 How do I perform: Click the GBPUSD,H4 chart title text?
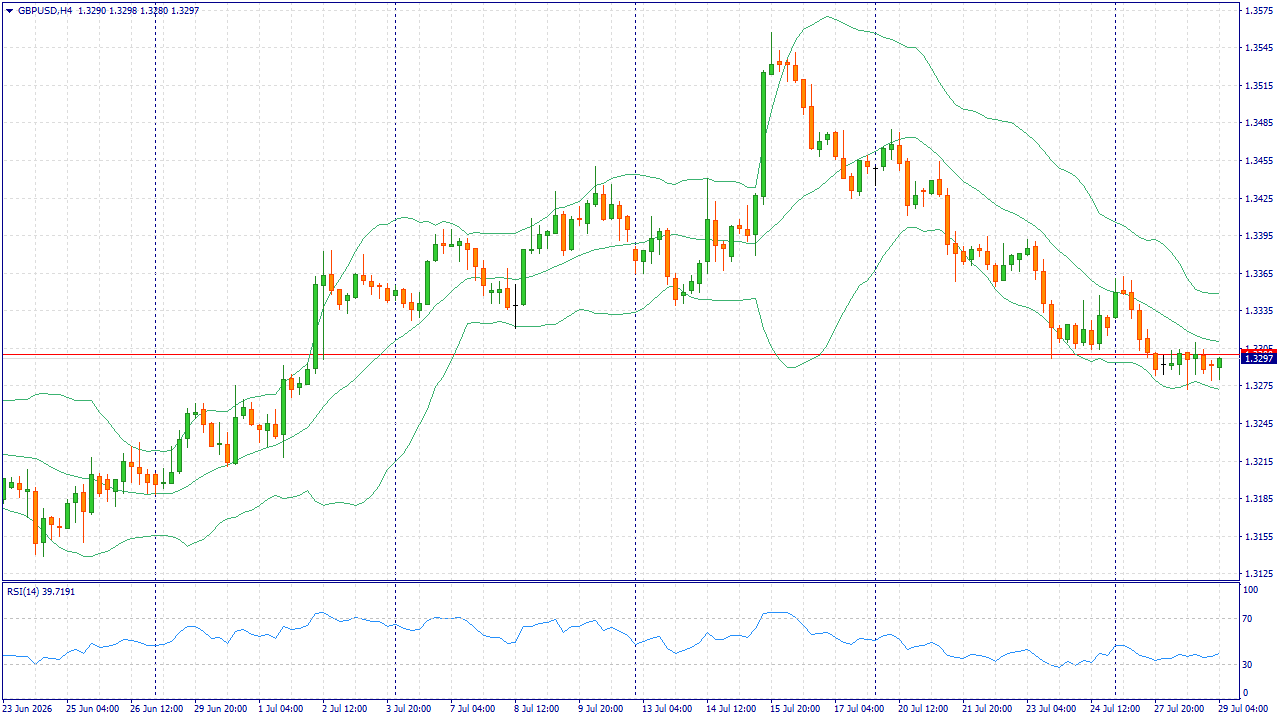coord(45,10)
